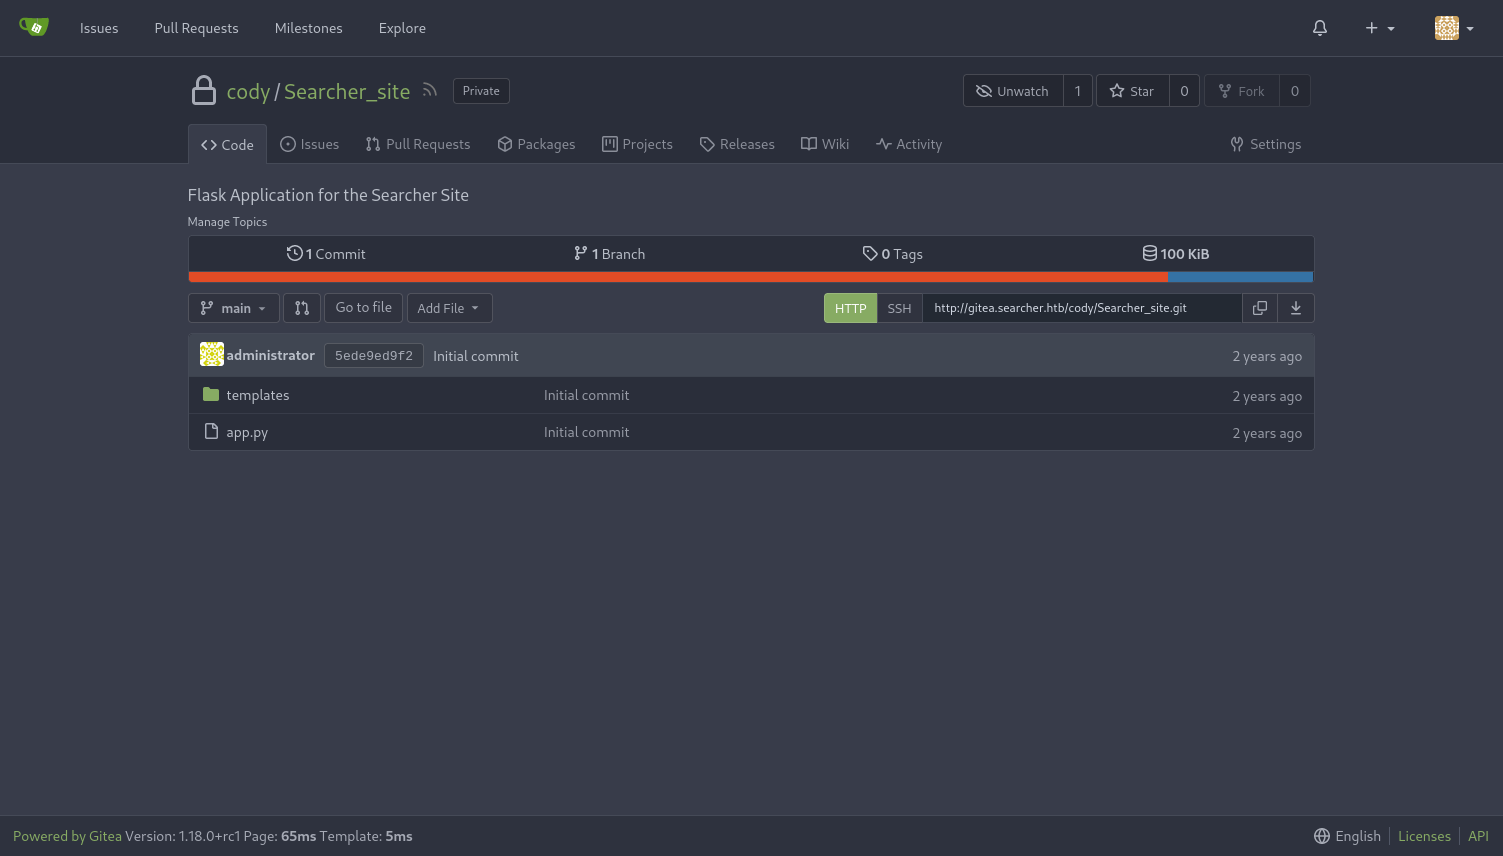Click the templates folder icon
The image size is (1503, 856).
211,394
